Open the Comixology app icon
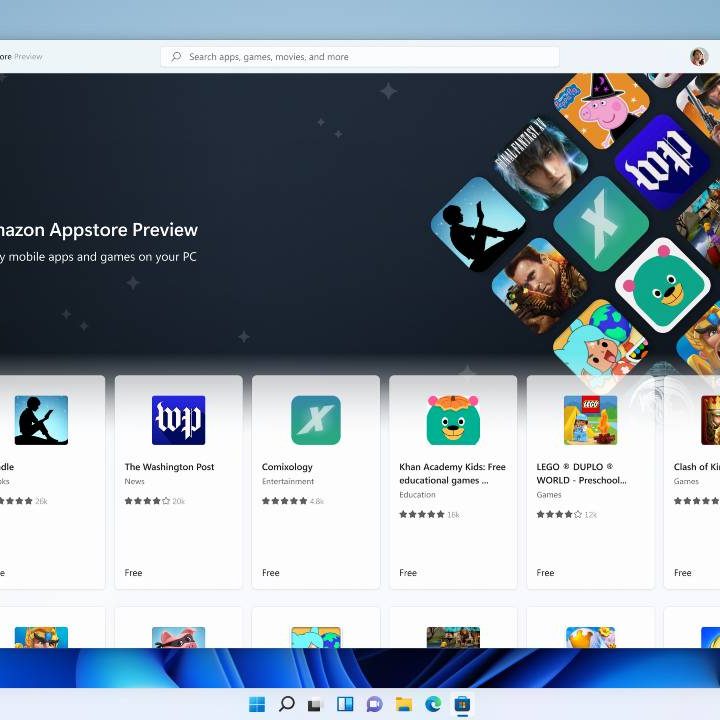720x720 pixels. (x=316, y=420)
